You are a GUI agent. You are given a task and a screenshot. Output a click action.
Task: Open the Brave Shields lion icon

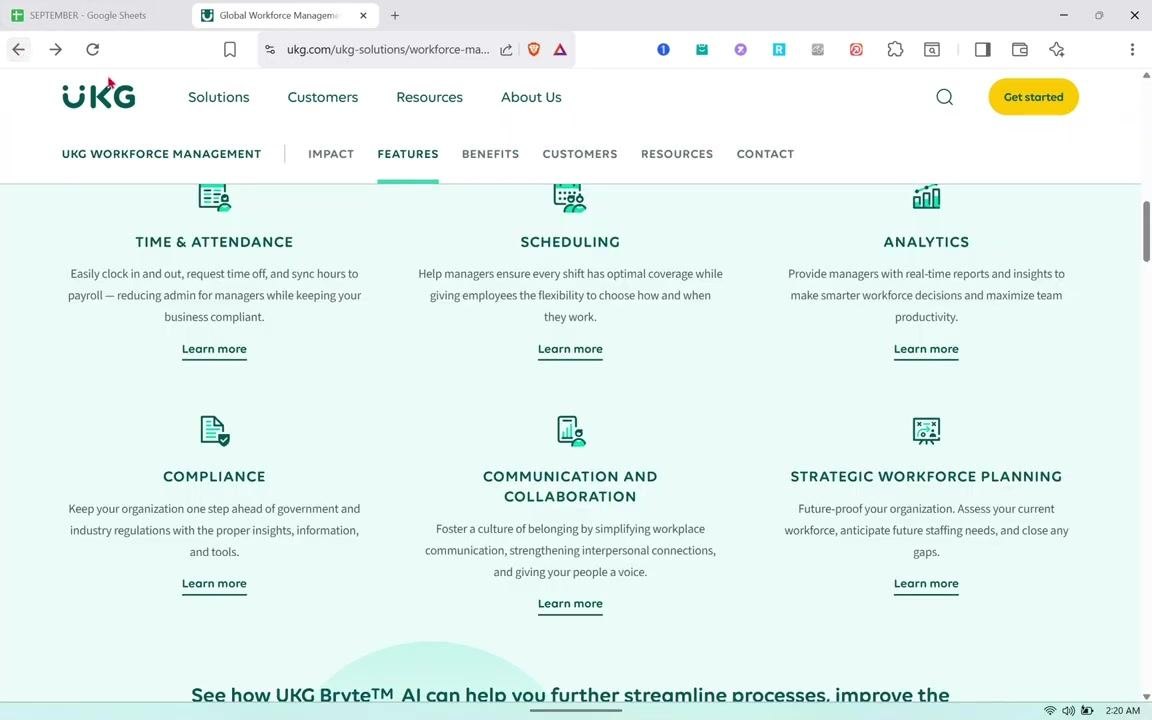pos(534,49)
